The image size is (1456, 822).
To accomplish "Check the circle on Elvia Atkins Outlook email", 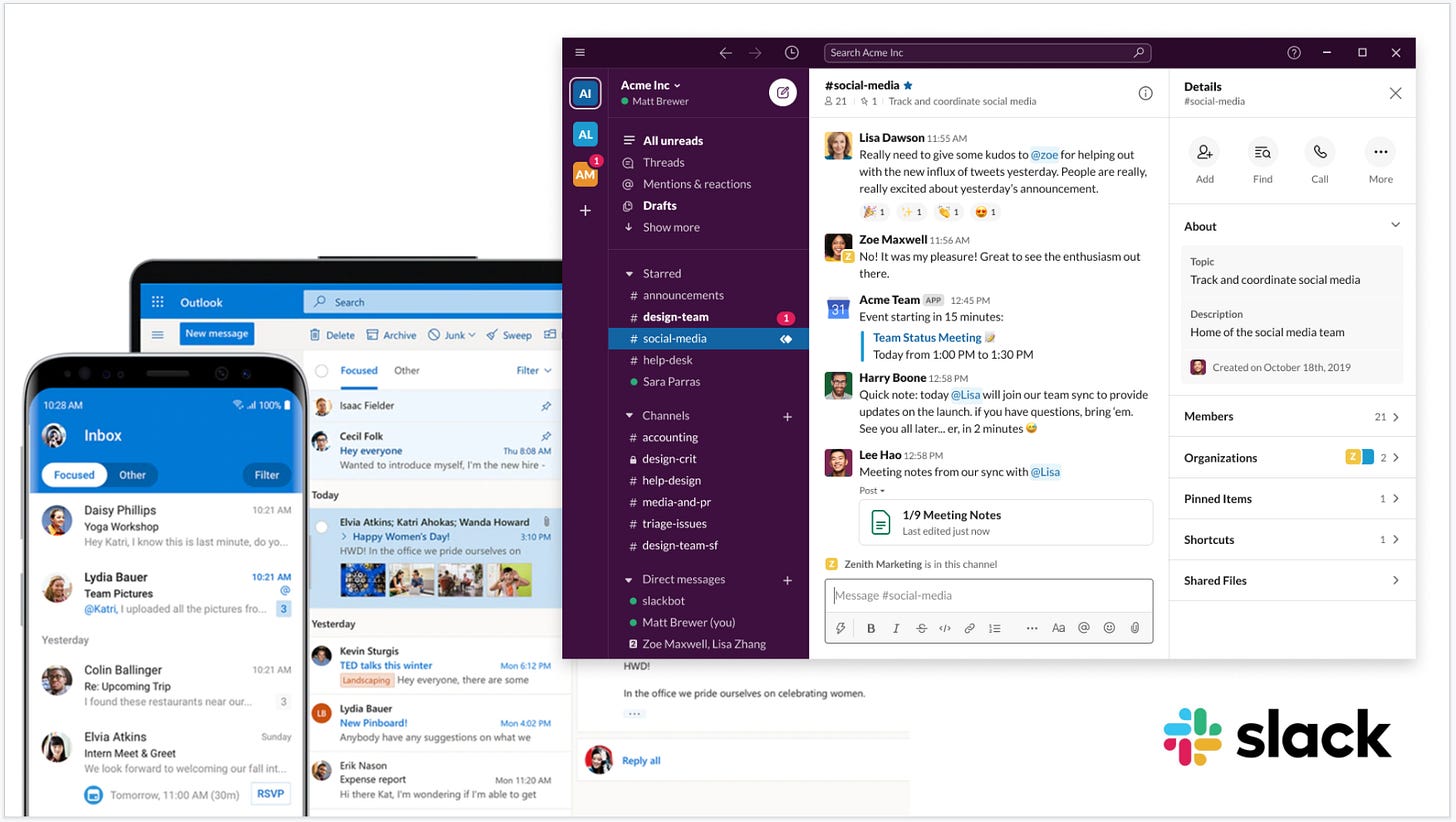I will click(x=321, y=526).
